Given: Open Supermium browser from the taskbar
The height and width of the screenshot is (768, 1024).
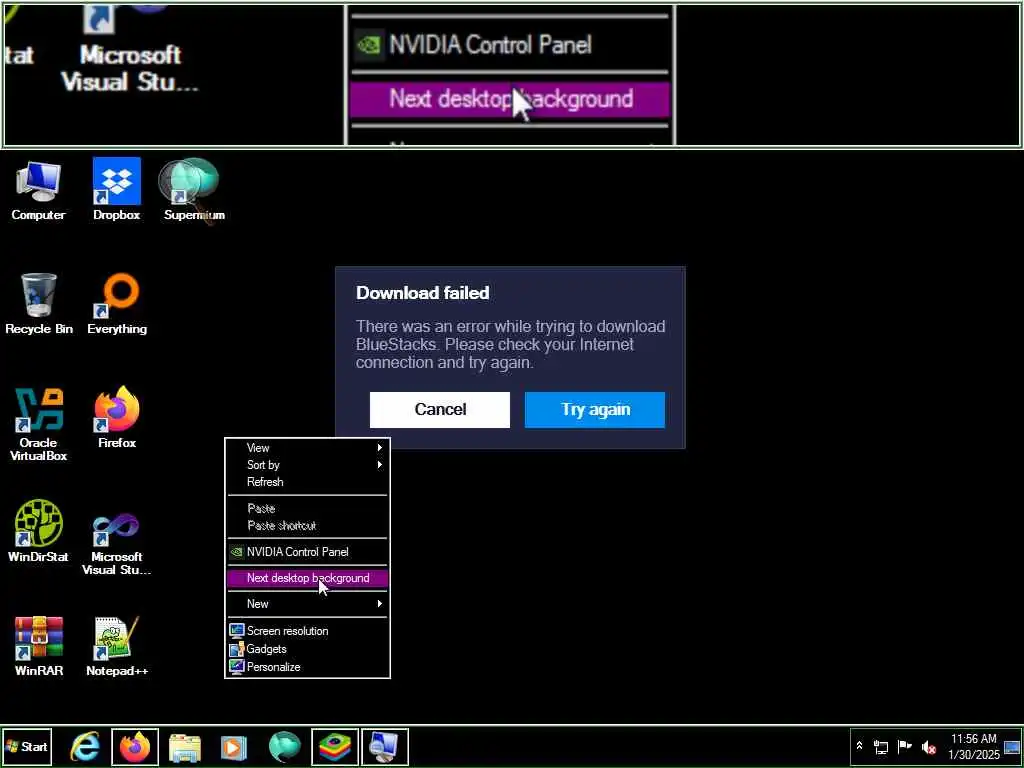Looking at the screenshot, I should 284,747.
